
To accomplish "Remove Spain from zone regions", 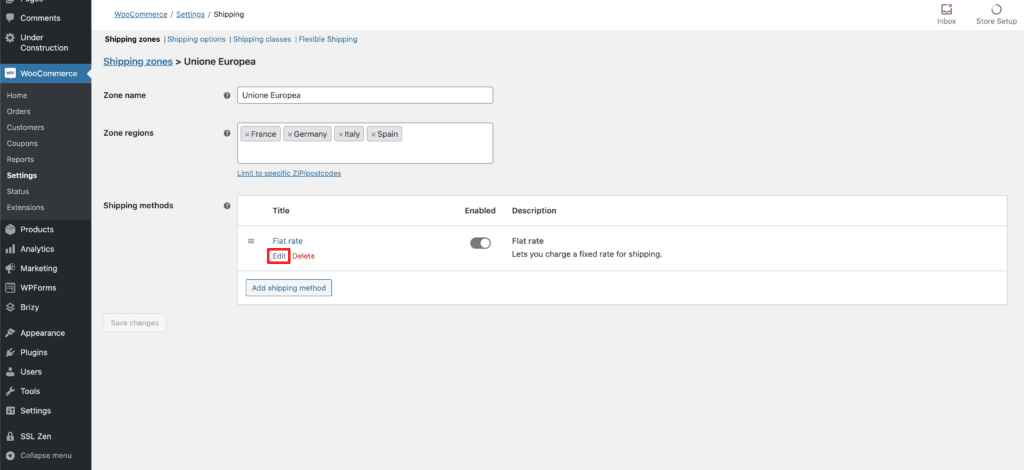I will (373, 134).
